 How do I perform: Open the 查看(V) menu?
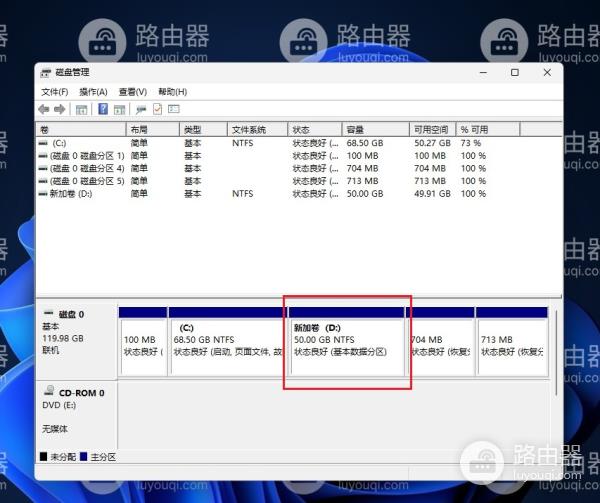pyautogui.click(x=133, y=92)
